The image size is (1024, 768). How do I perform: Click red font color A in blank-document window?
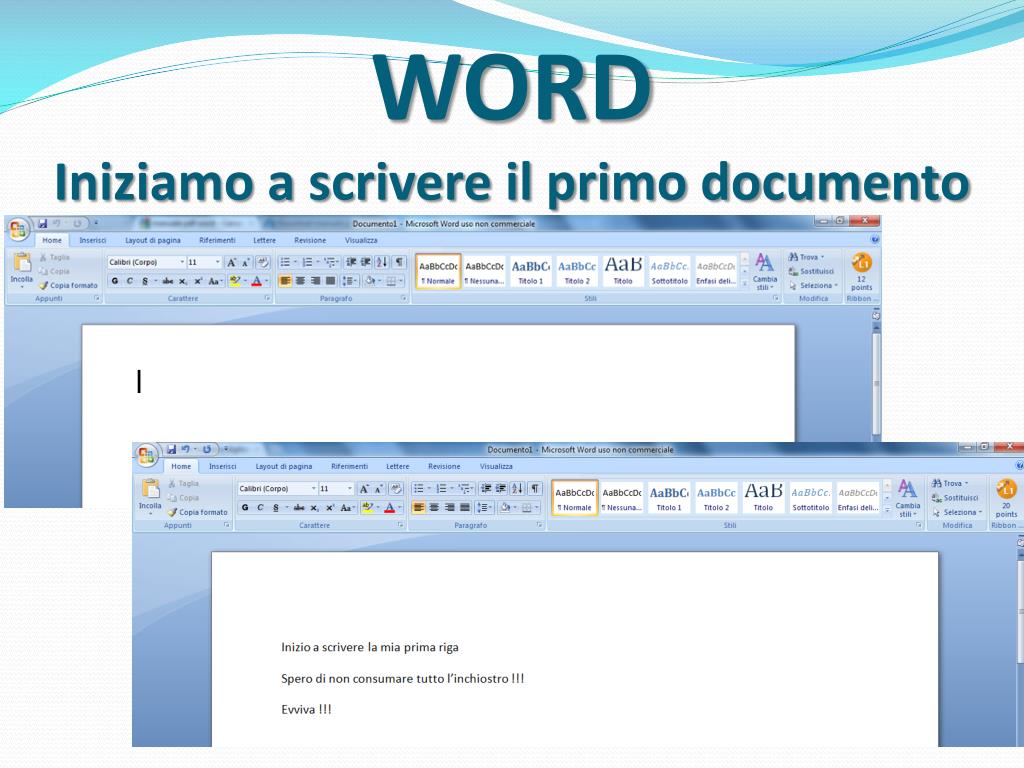coord(257,281)
